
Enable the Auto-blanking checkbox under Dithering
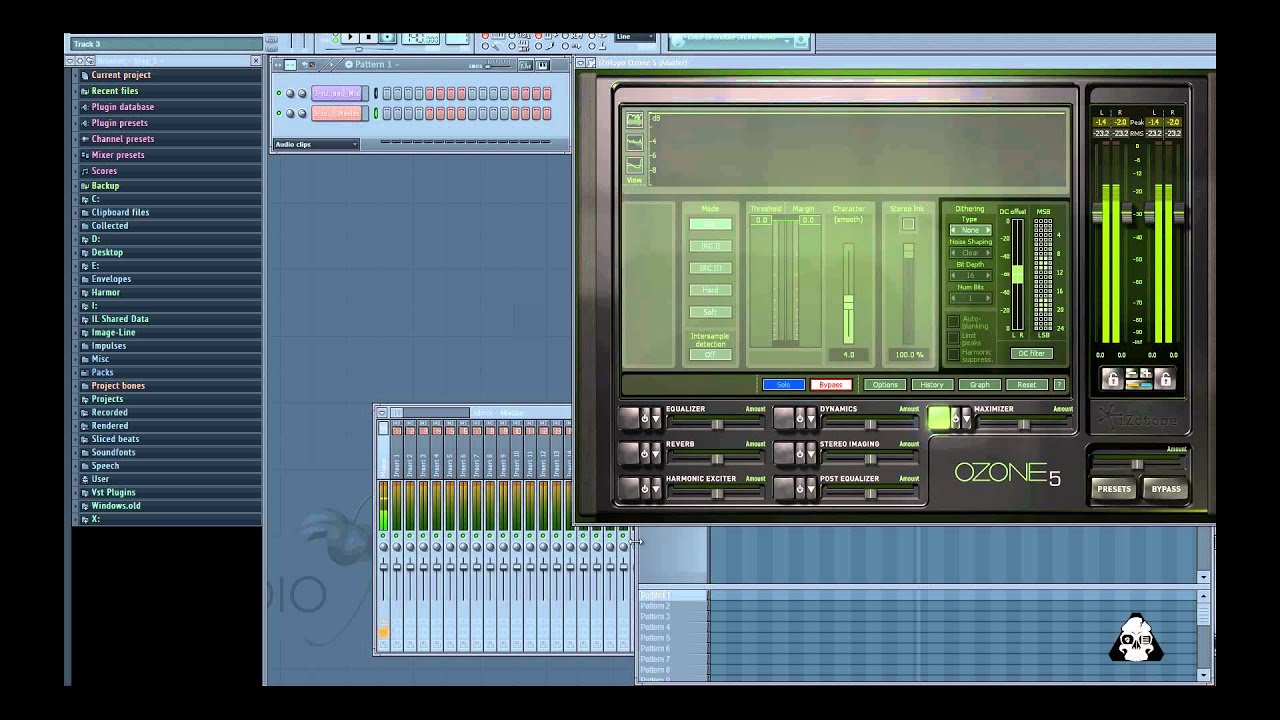point(952,321)
